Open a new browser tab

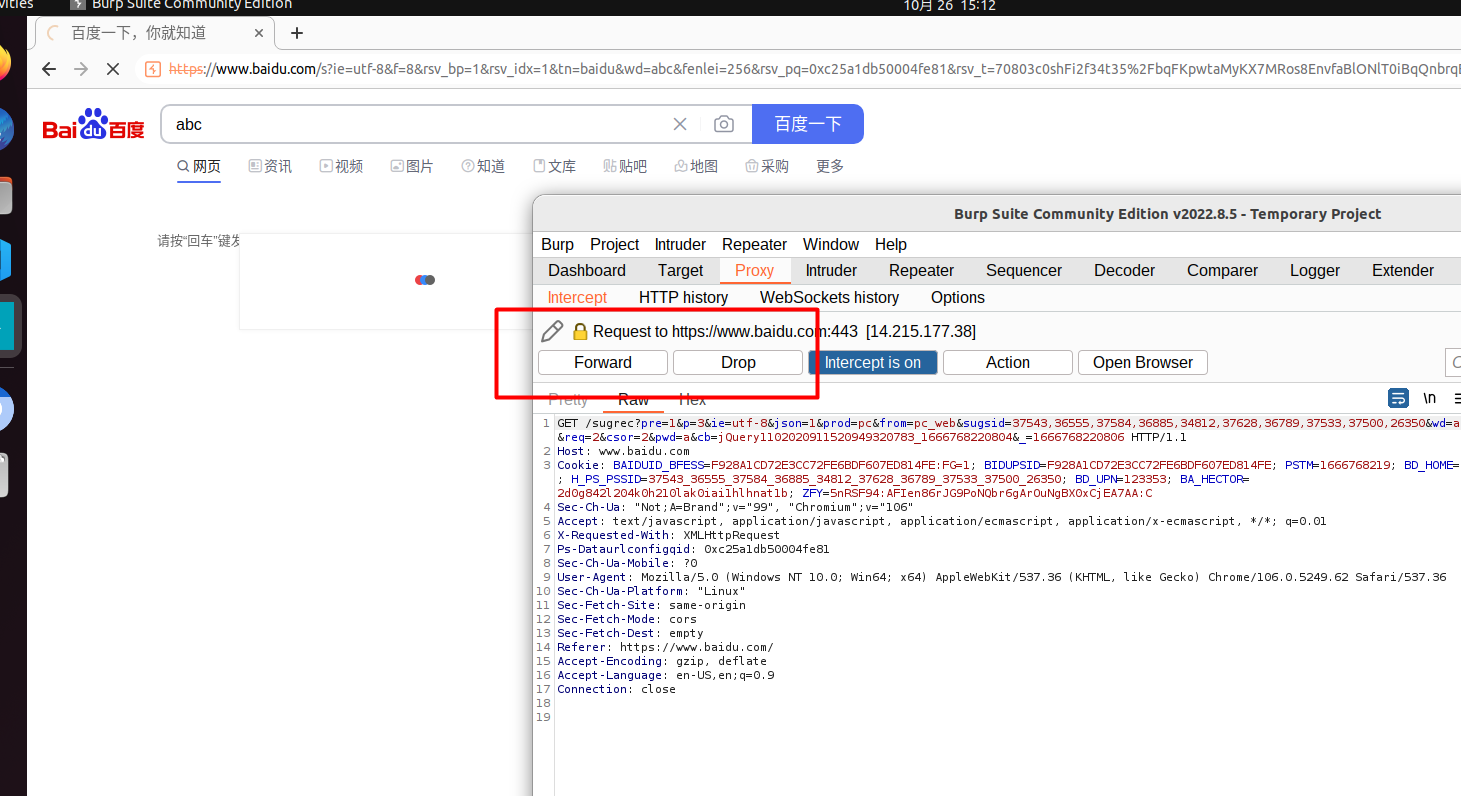click(x=296, y=33)
